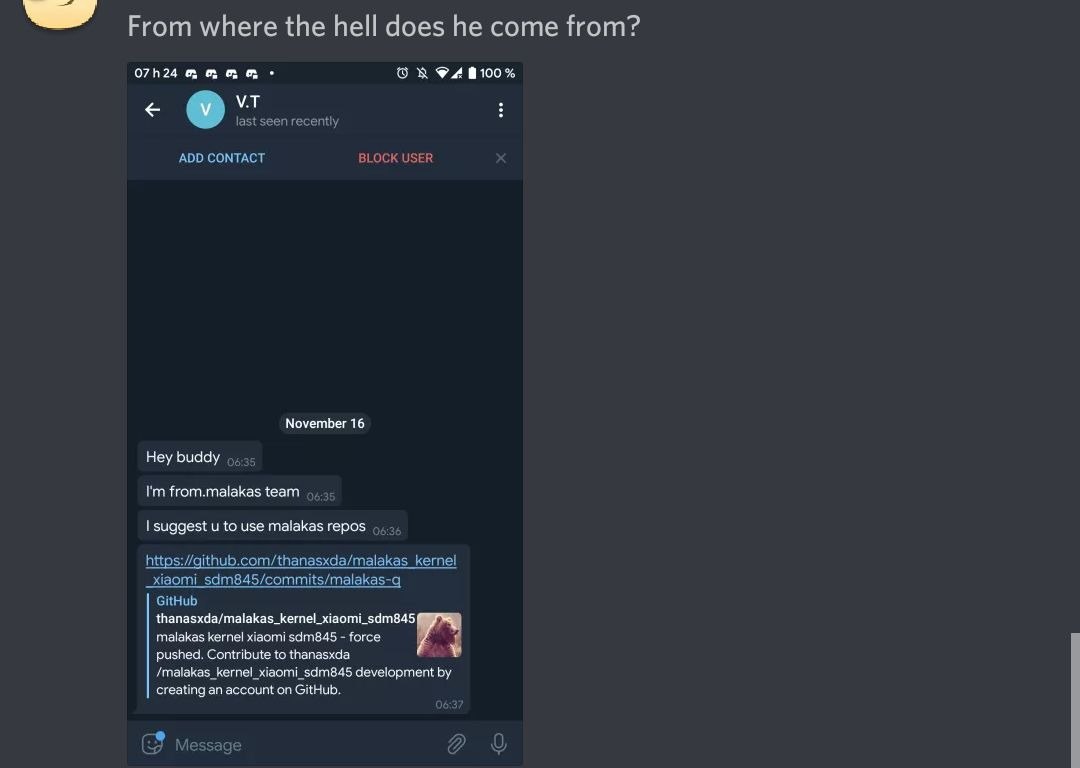Click the muted bell status icon
The image size is (1080, 768).
[x=422, y=73]
